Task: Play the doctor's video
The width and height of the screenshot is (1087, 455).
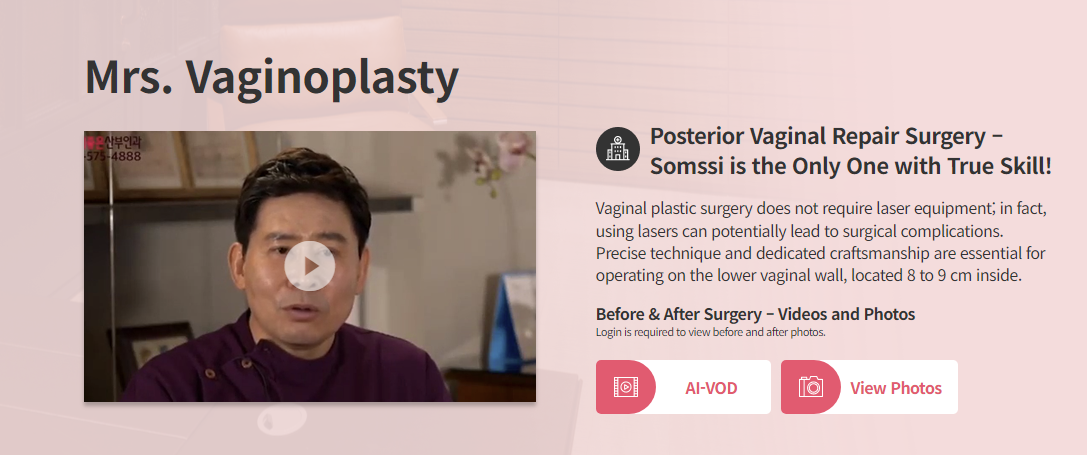Action: pos(309,266)
